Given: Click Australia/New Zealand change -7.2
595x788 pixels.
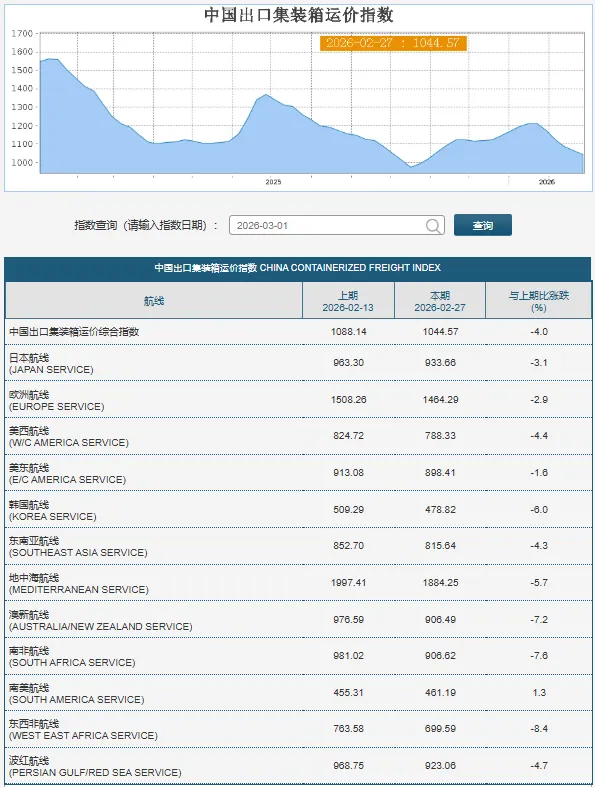Looking at the screenshot, I should click(x=539, y=620).
